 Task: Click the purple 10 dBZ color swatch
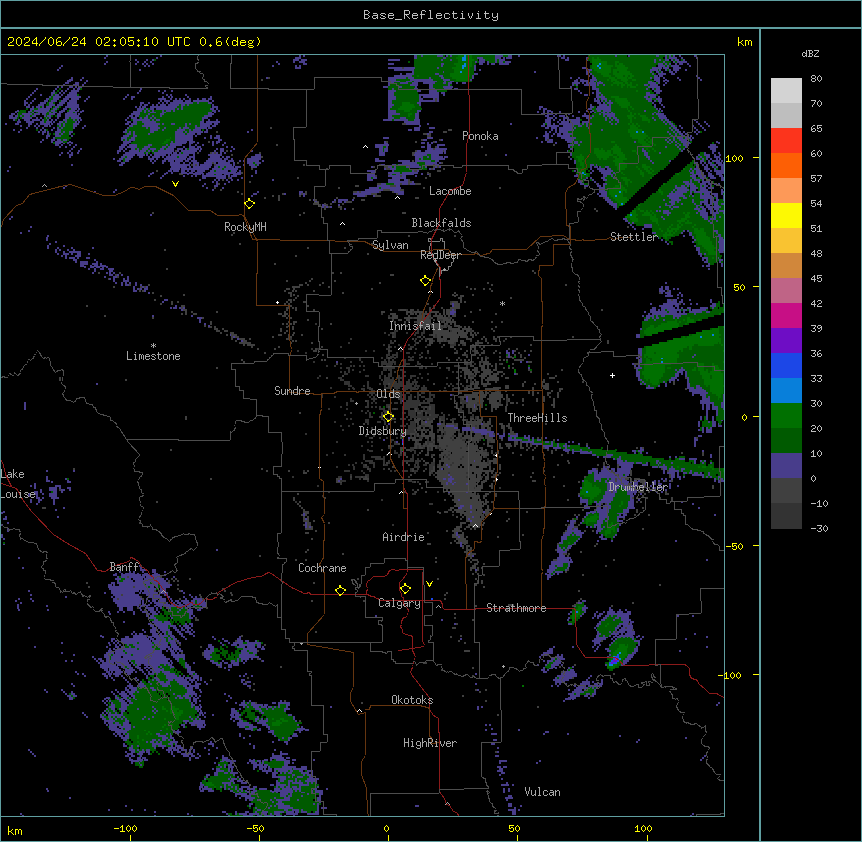786,466
